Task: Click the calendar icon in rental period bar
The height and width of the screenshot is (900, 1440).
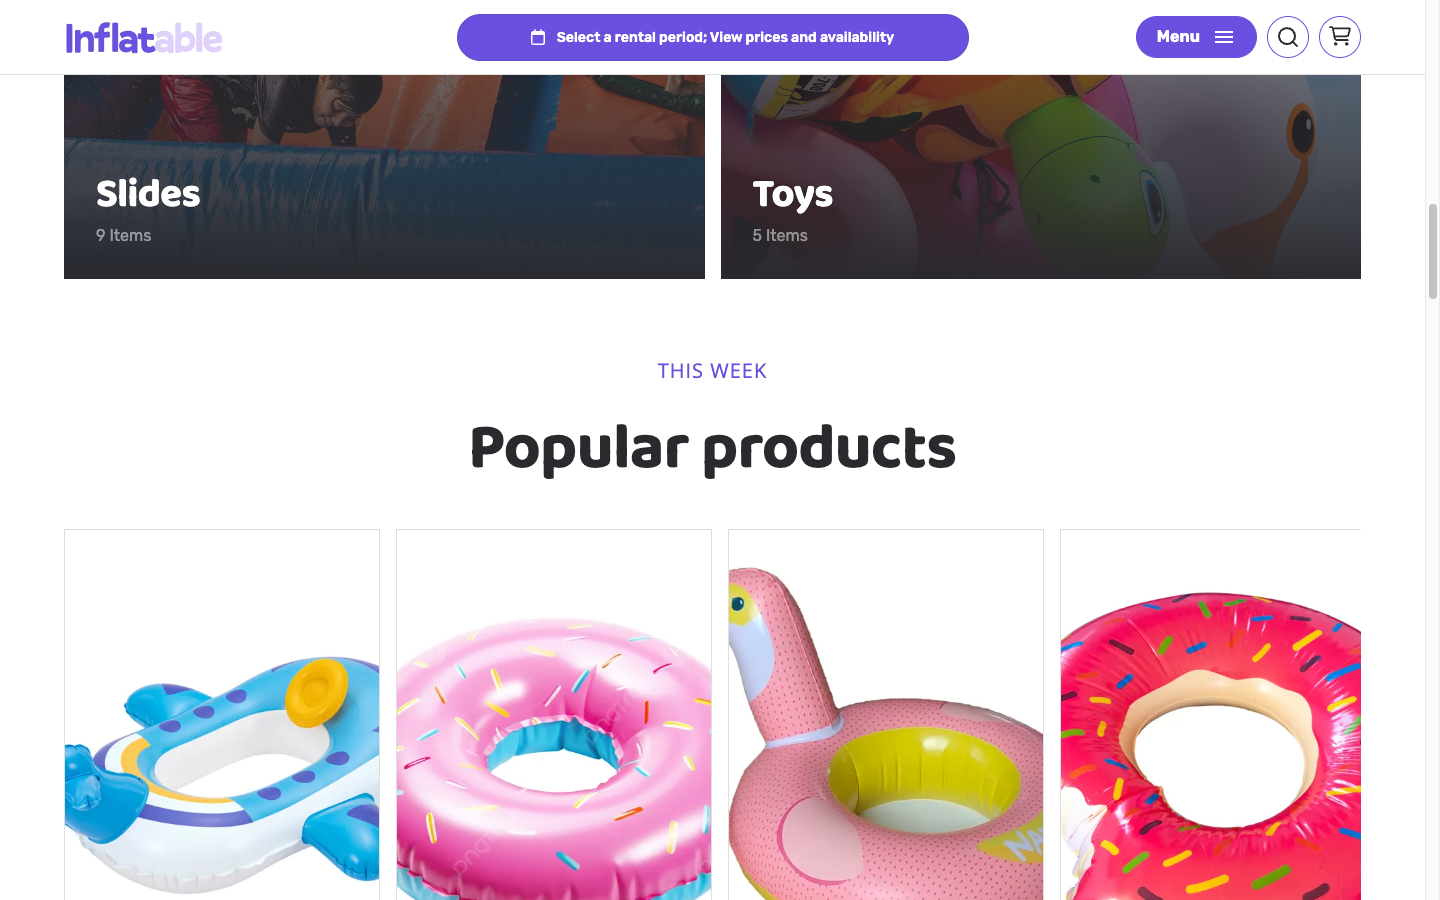Action: coord(538,37)
